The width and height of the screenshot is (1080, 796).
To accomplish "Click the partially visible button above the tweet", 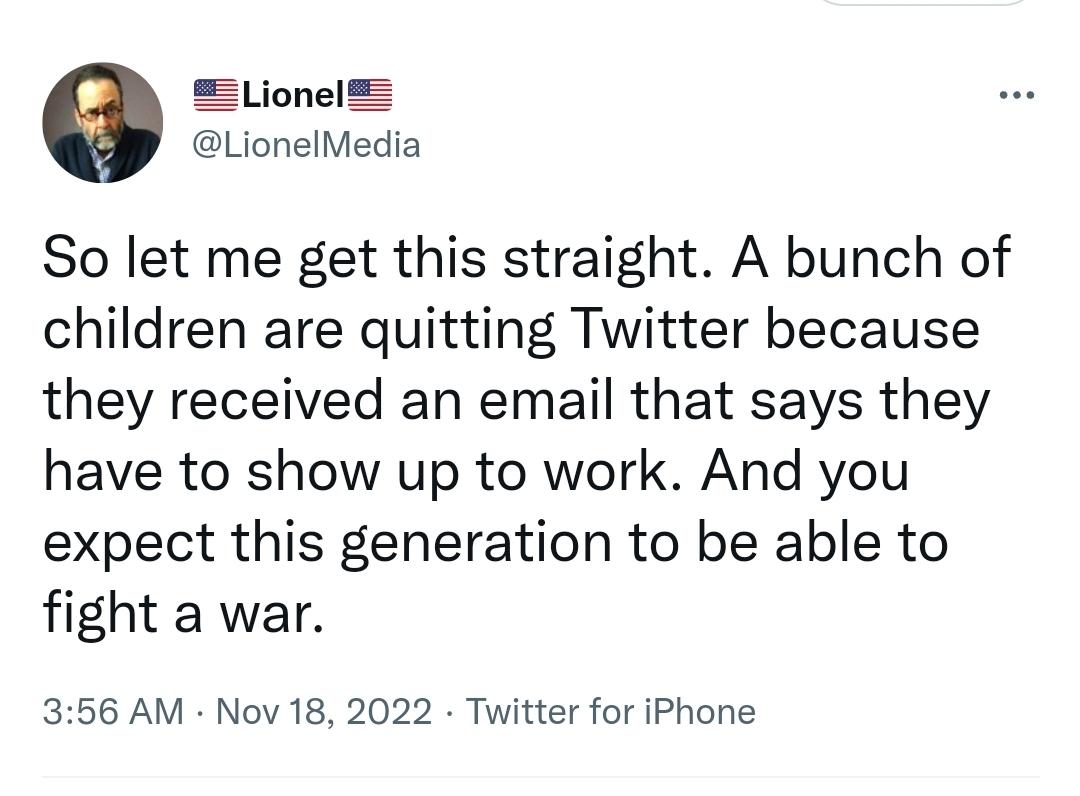I will click(924, 3).
